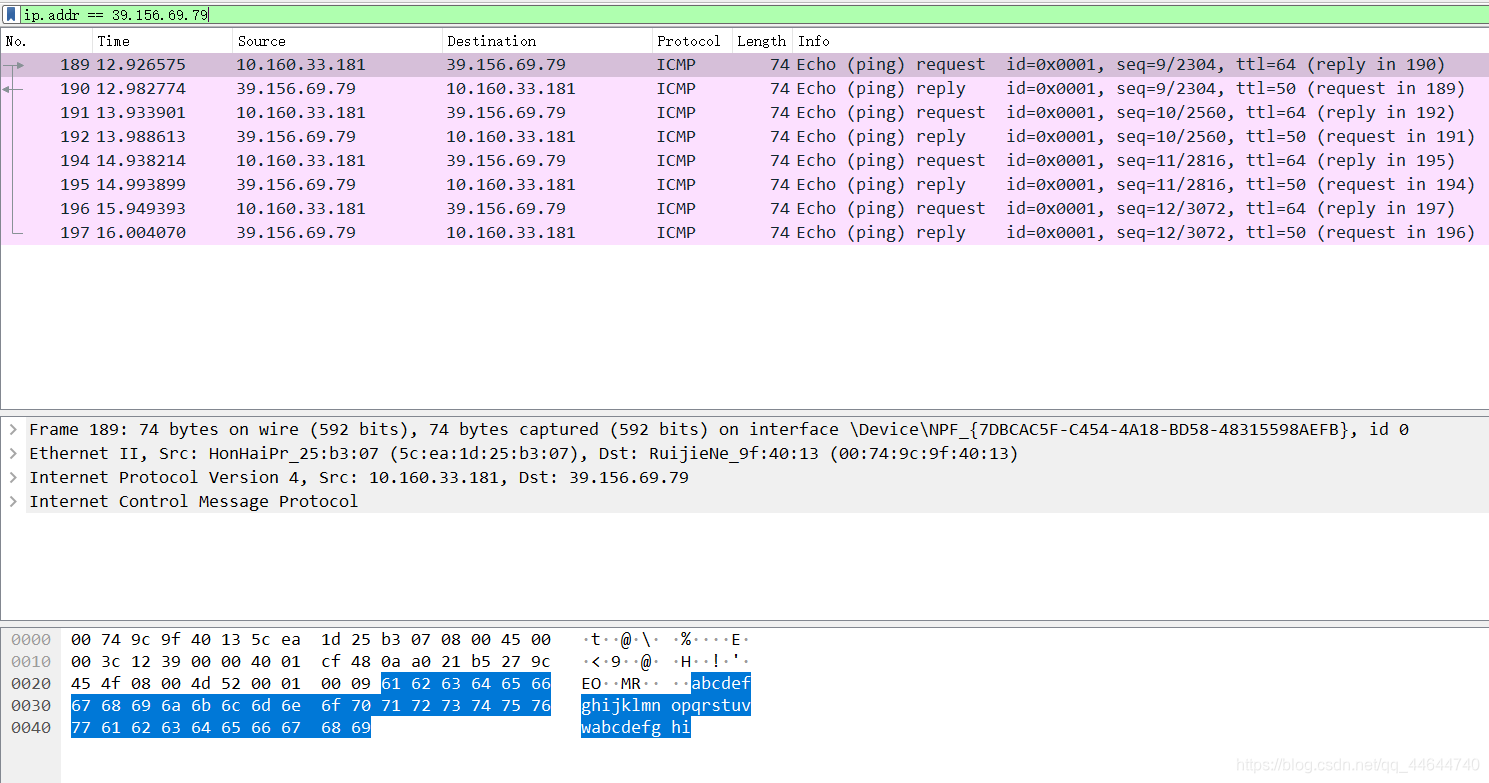Sort by the Protocol column header
The height and width of the screenshot is (783, 1489).
(692, 41)
